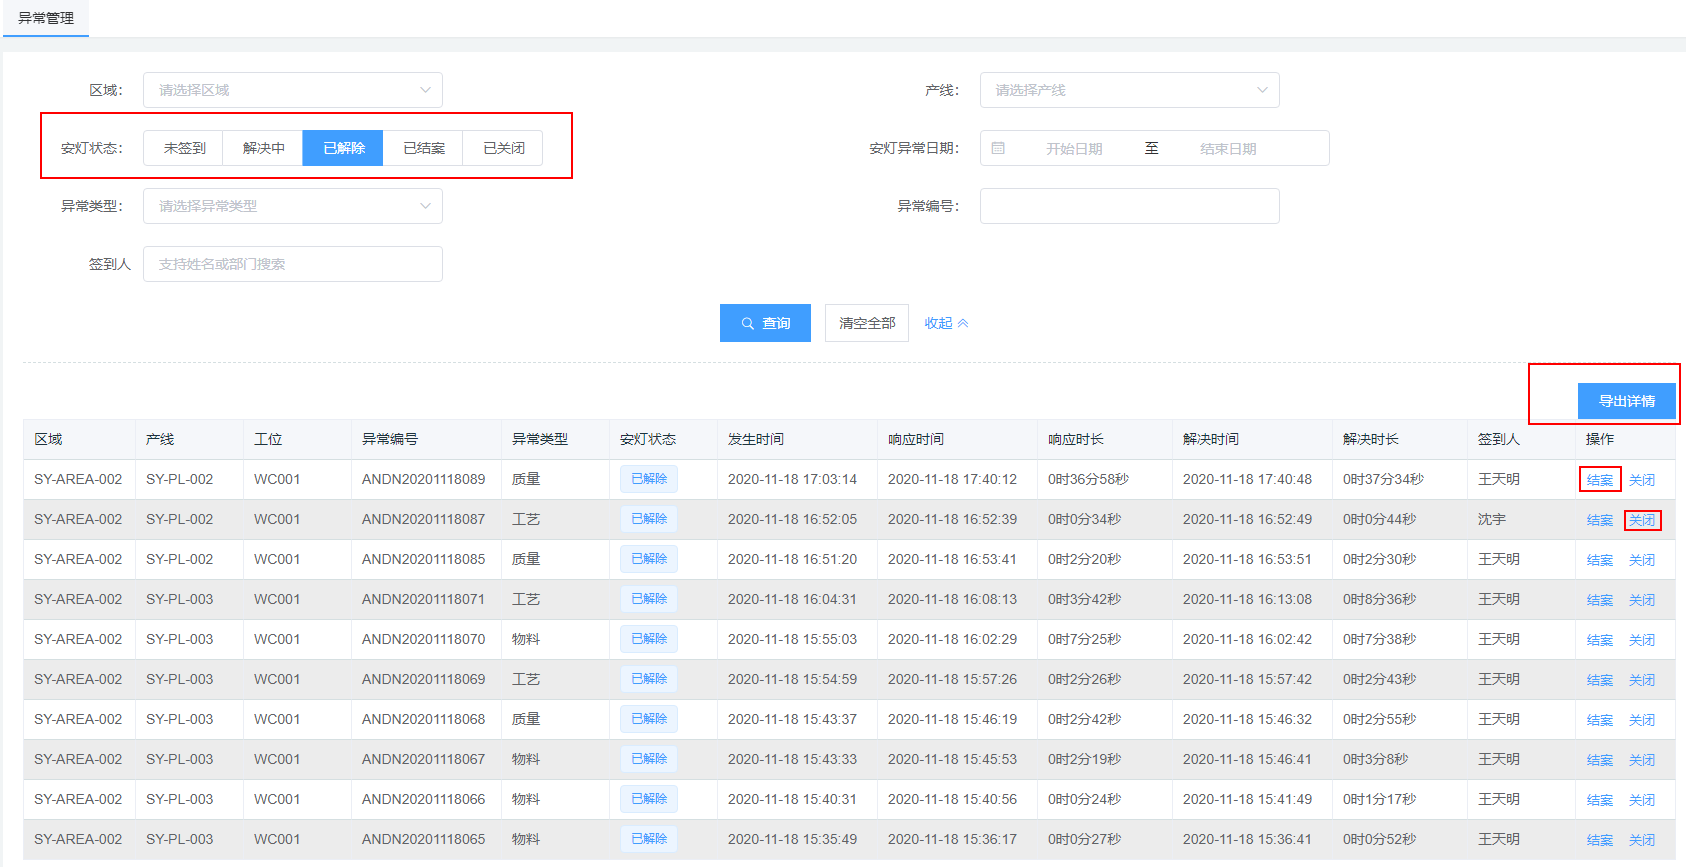The height and width of the screenshot is (867, 1686).
Task: Select the 解决中 status option
Action: [x=264, y=148]
